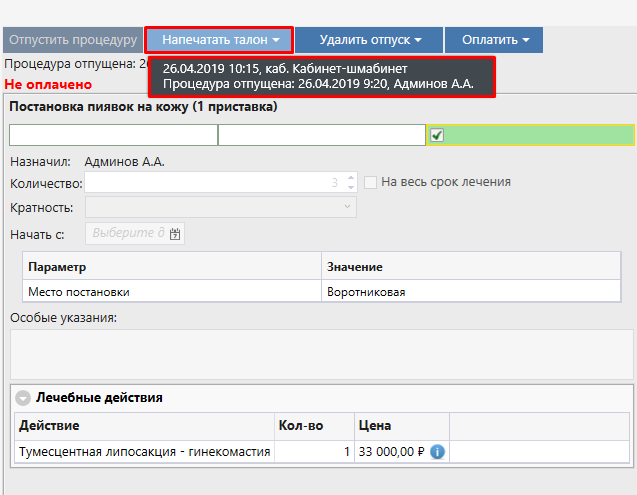This screenshot has width=637, height=495.
Task: Click into the 'Особые указания' text area
Action: 320,351
